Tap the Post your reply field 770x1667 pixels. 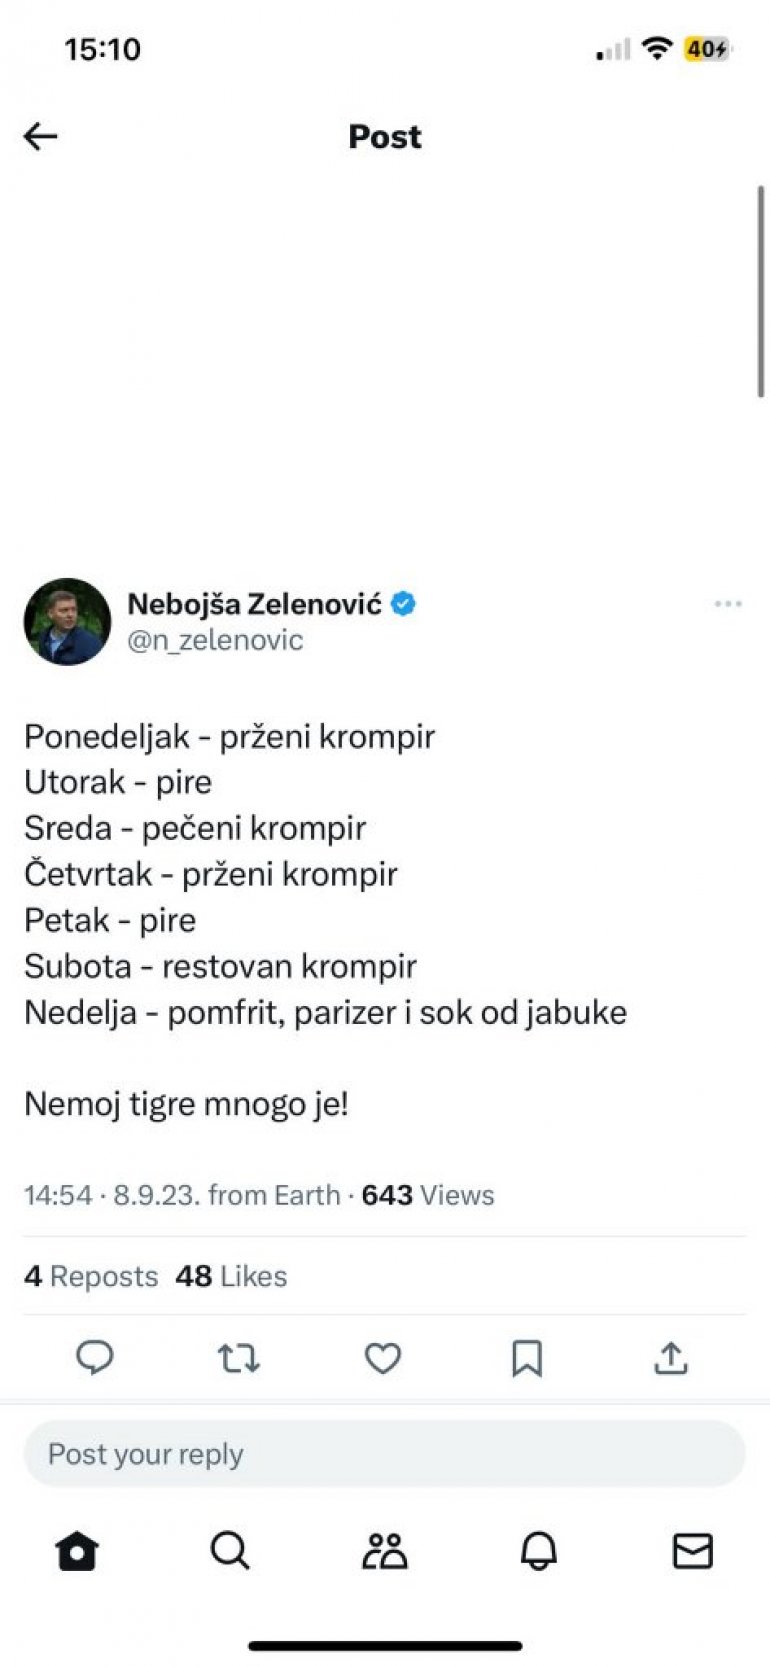385,1454
